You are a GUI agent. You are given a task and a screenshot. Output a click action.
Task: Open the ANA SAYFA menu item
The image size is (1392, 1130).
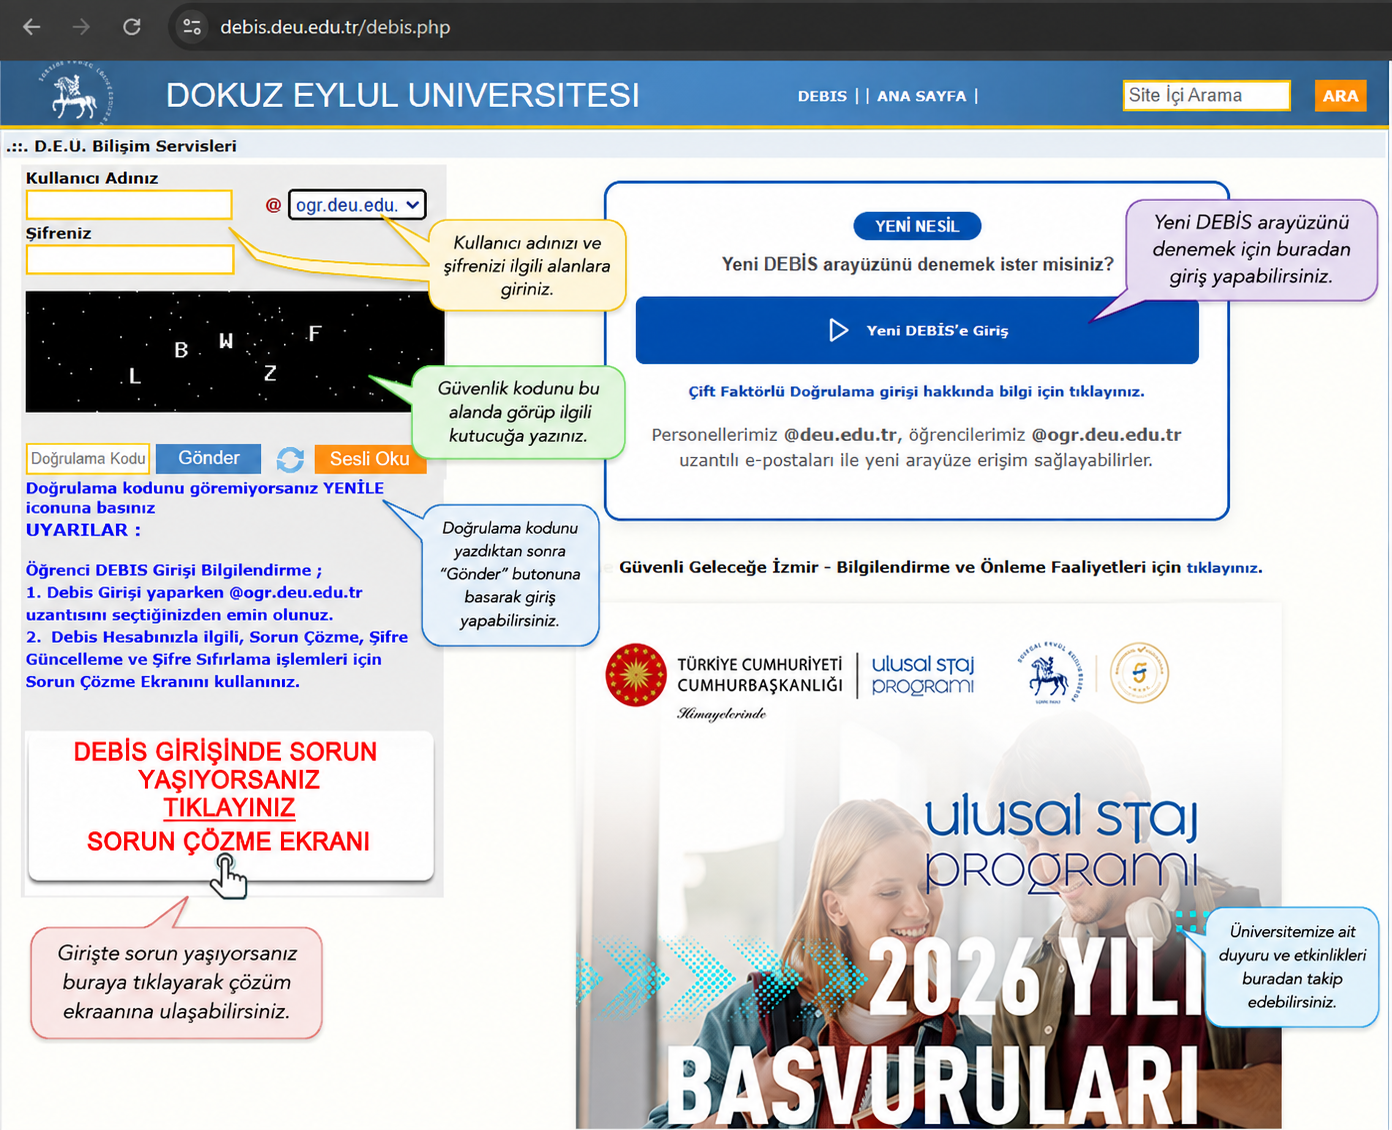tap(921, 96)
